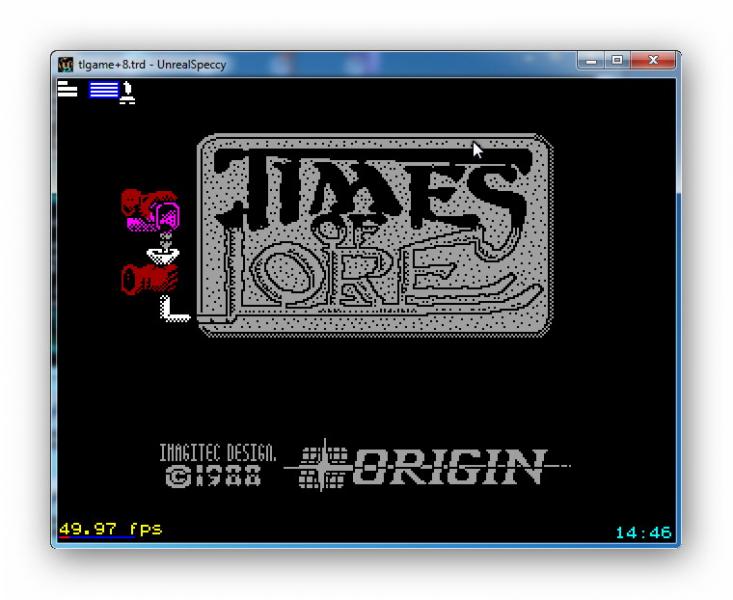Click the blue striped disk indicator icon

102,92
